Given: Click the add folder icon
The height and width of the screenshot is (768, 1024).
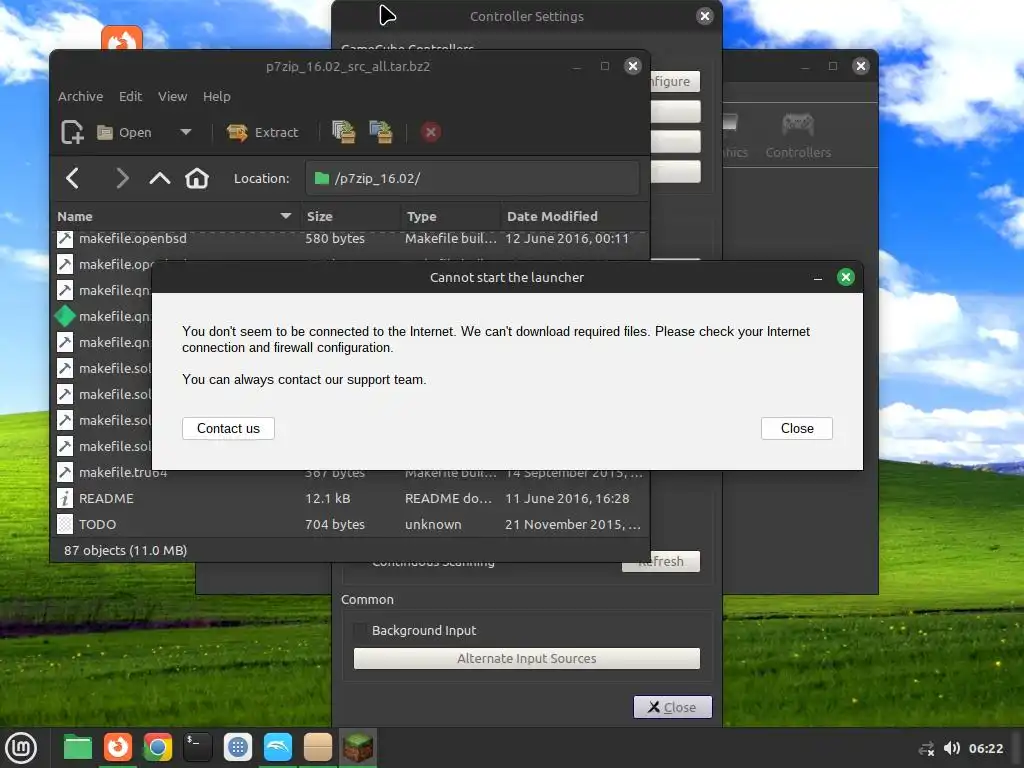Looking at the screenshot, I should [381, 132].
